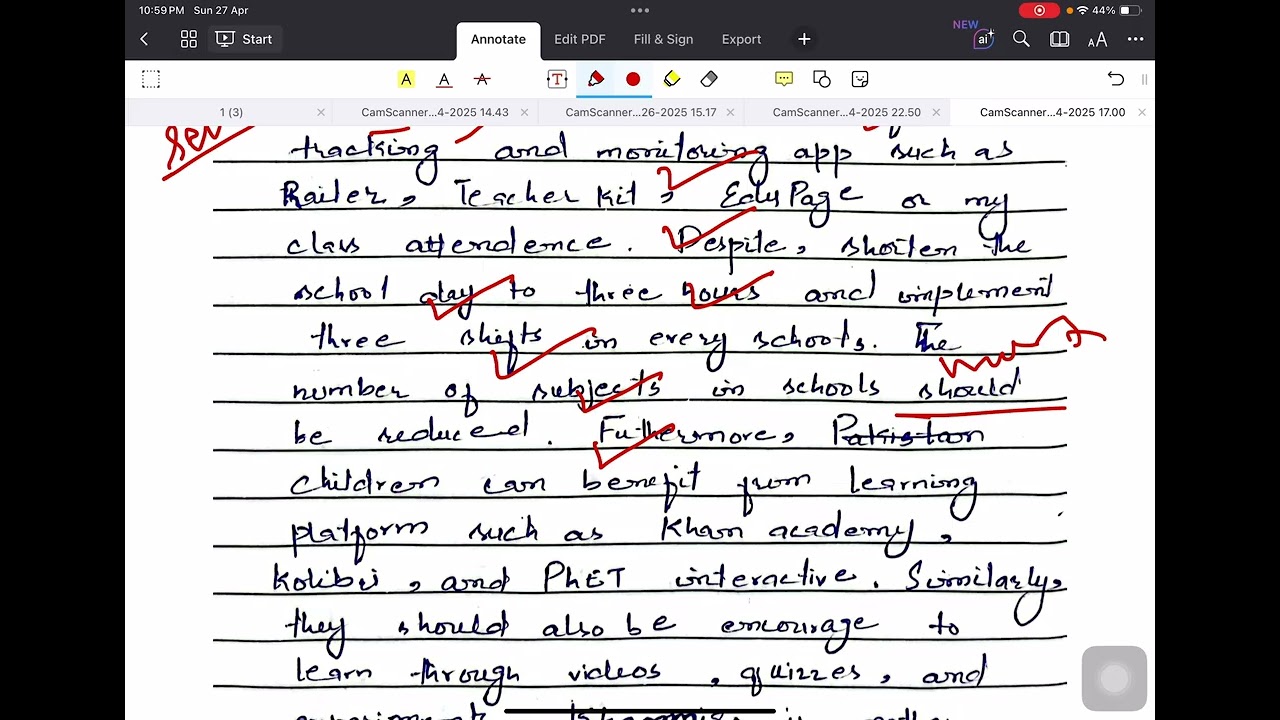Open the more options menu
Viewport: 1280px width, 720px height.
click(x=1135, y=39)
